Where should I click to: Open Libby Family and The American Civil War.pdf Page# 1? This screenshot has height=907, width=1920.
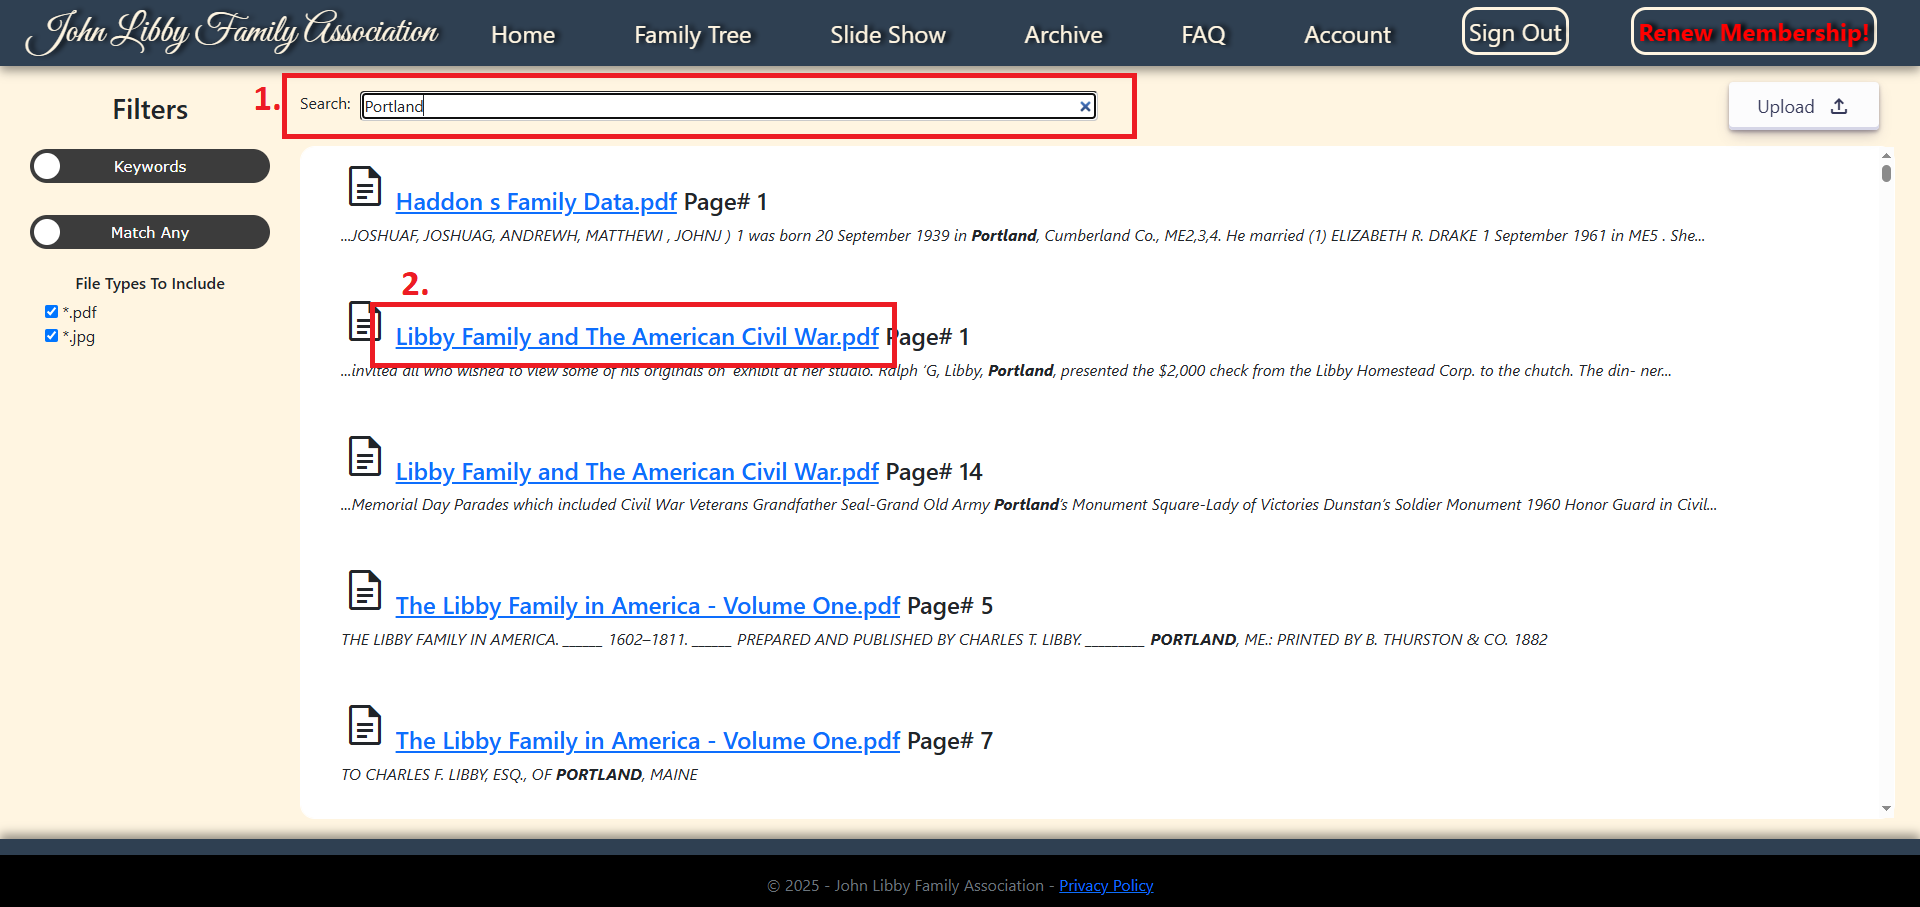(x=637, y=337)
